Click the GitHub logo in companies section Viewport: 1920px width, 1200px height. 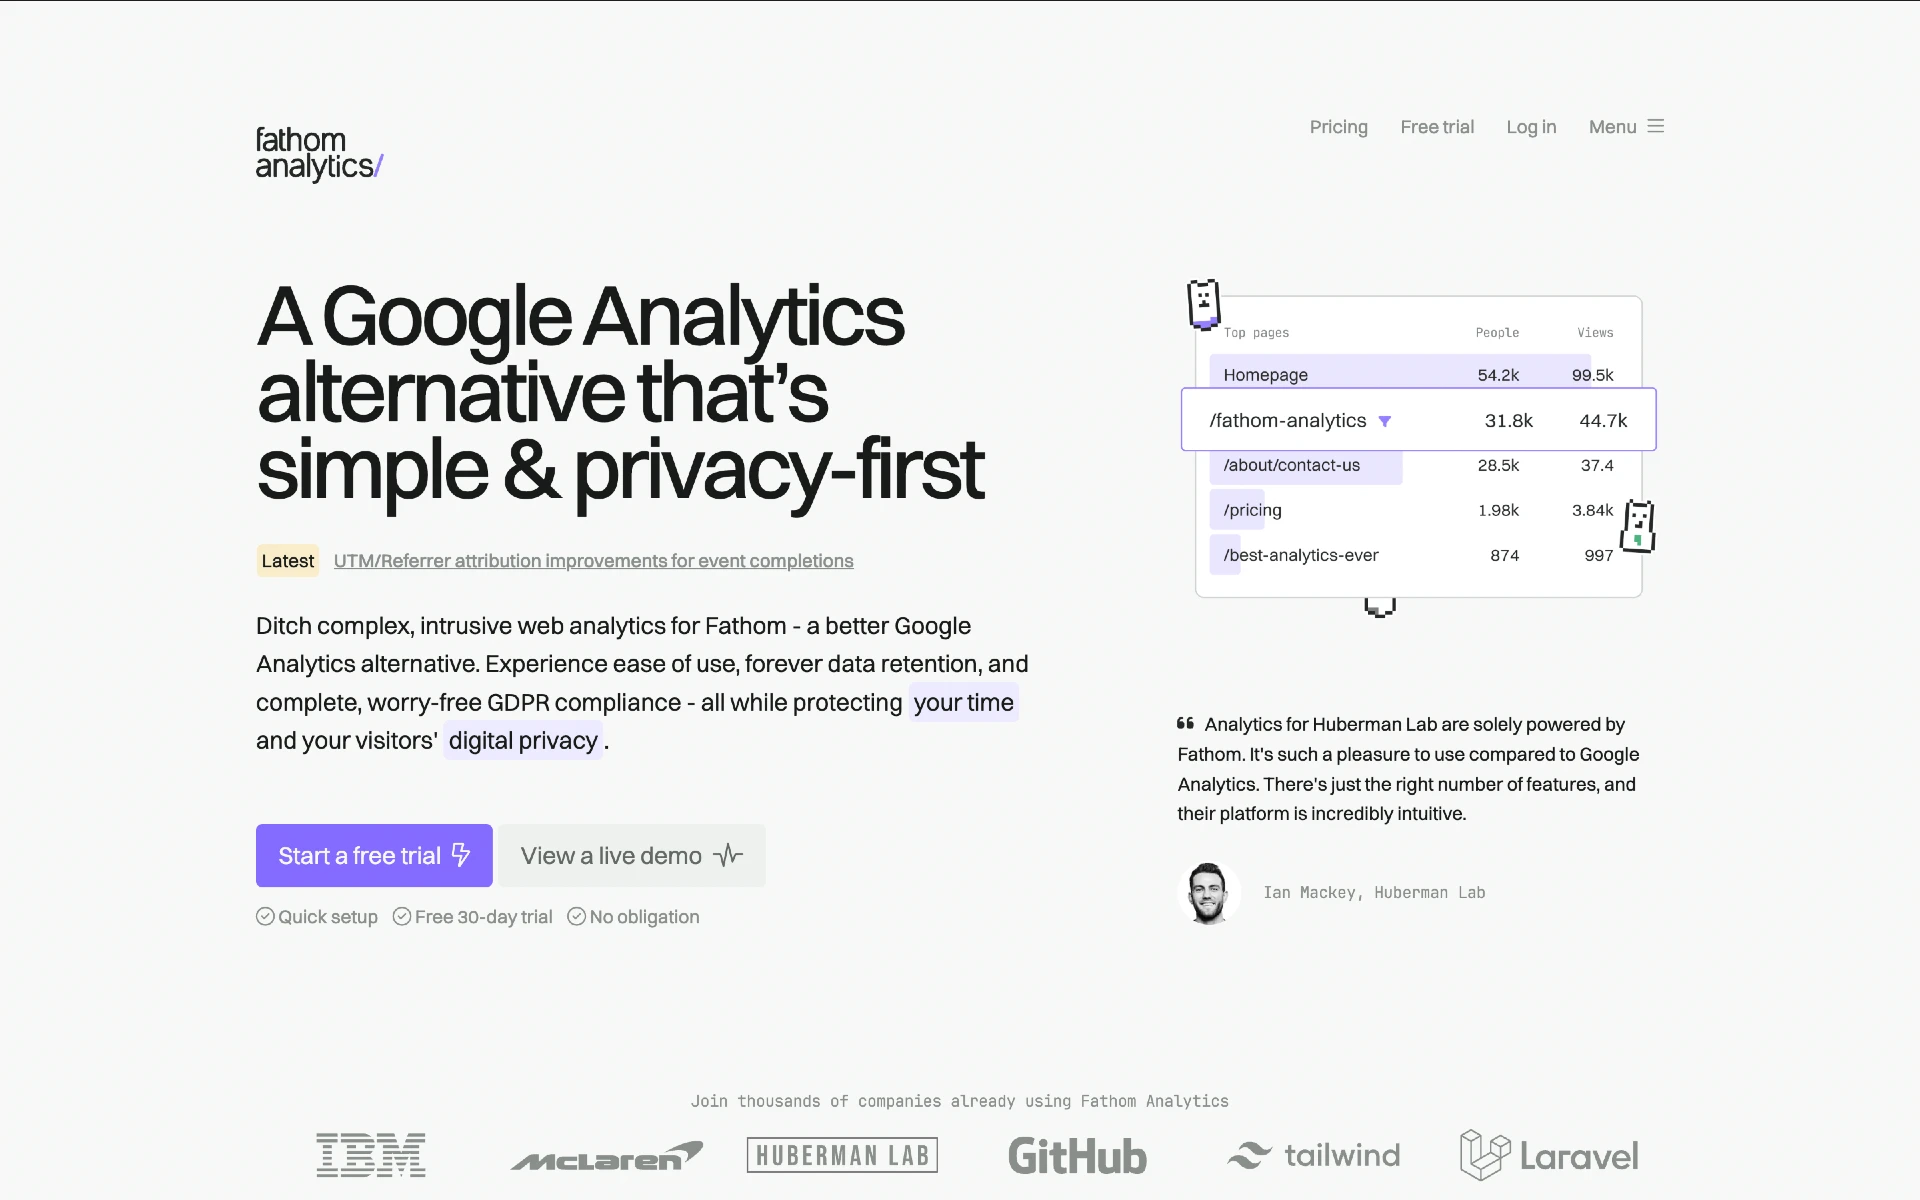point(1077,1154)
